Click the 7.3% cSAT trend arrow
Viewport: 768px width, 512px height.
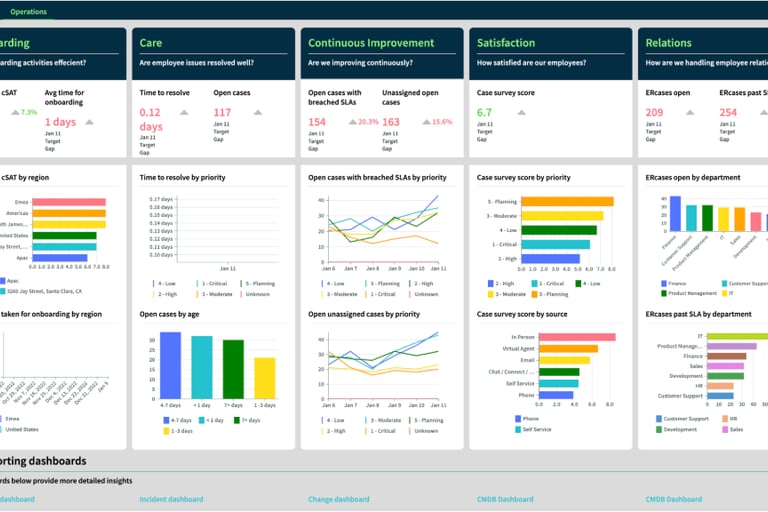click(16, 113)
